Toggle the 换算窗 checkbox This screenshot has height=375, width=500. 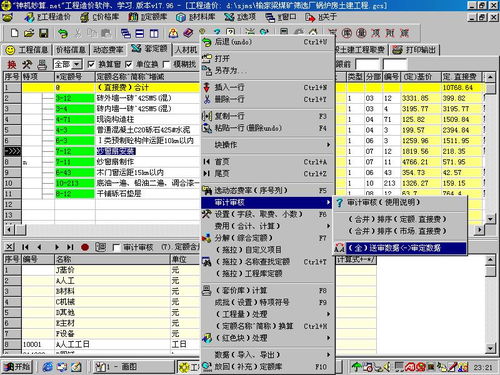[91, 64]
